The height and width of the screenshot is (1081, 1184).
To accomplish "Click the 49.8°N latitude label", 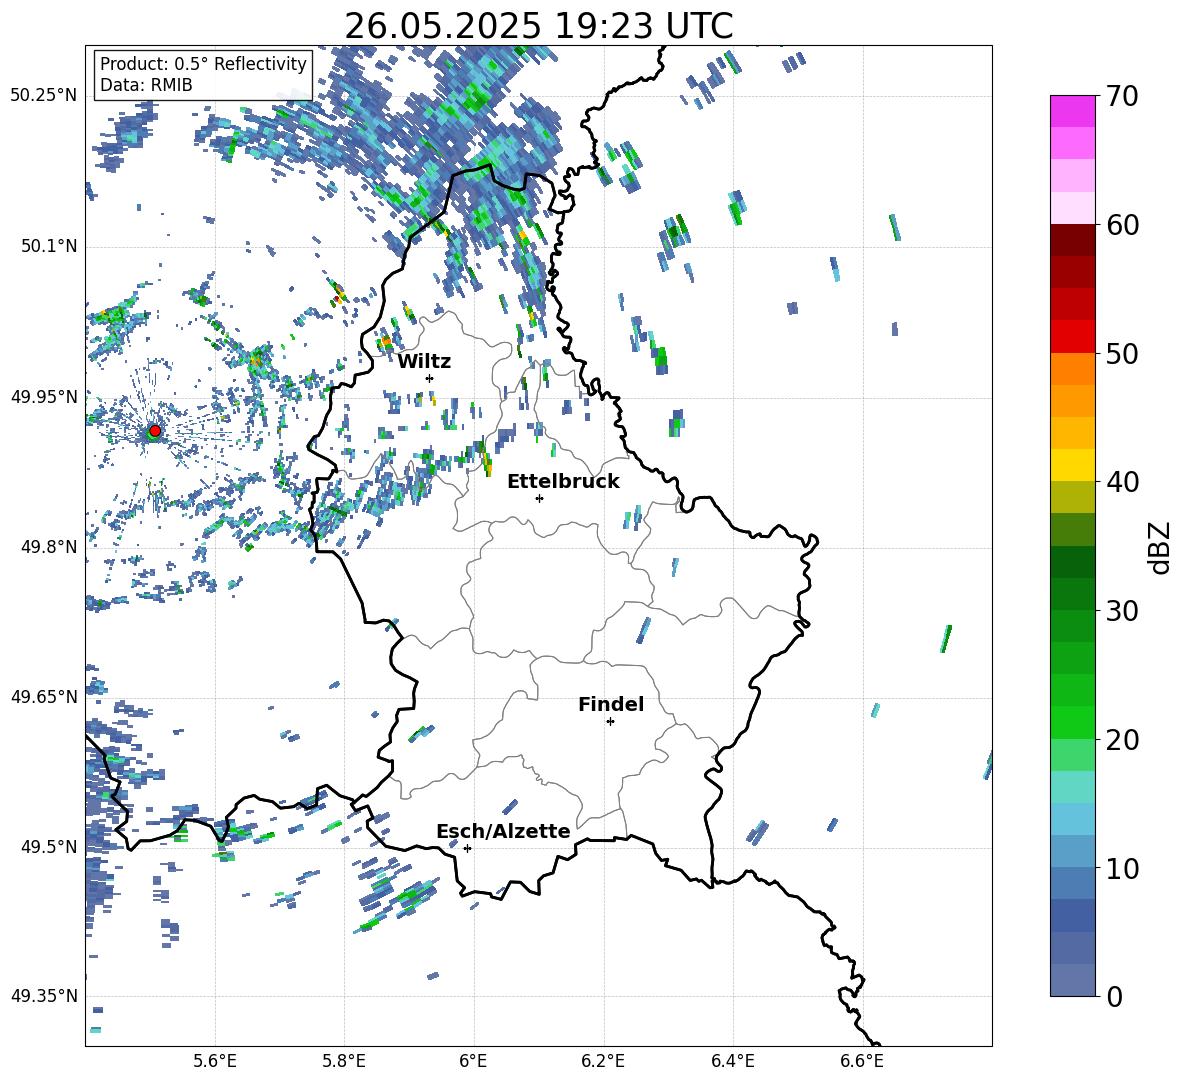I will 48,547.
